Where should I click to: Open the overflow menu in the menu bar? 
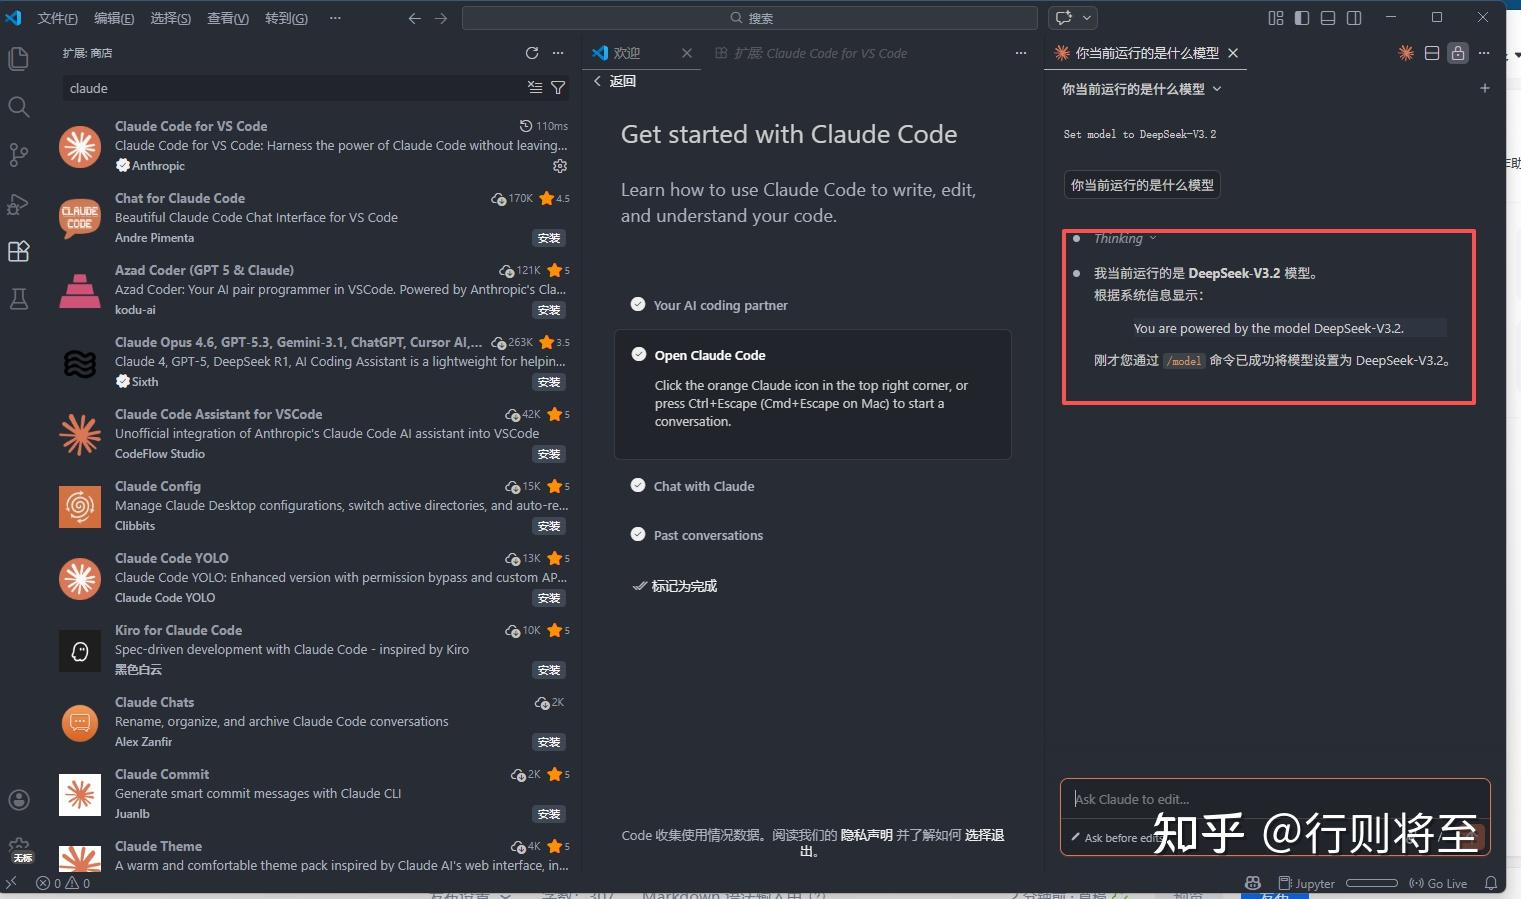[335, 18]
